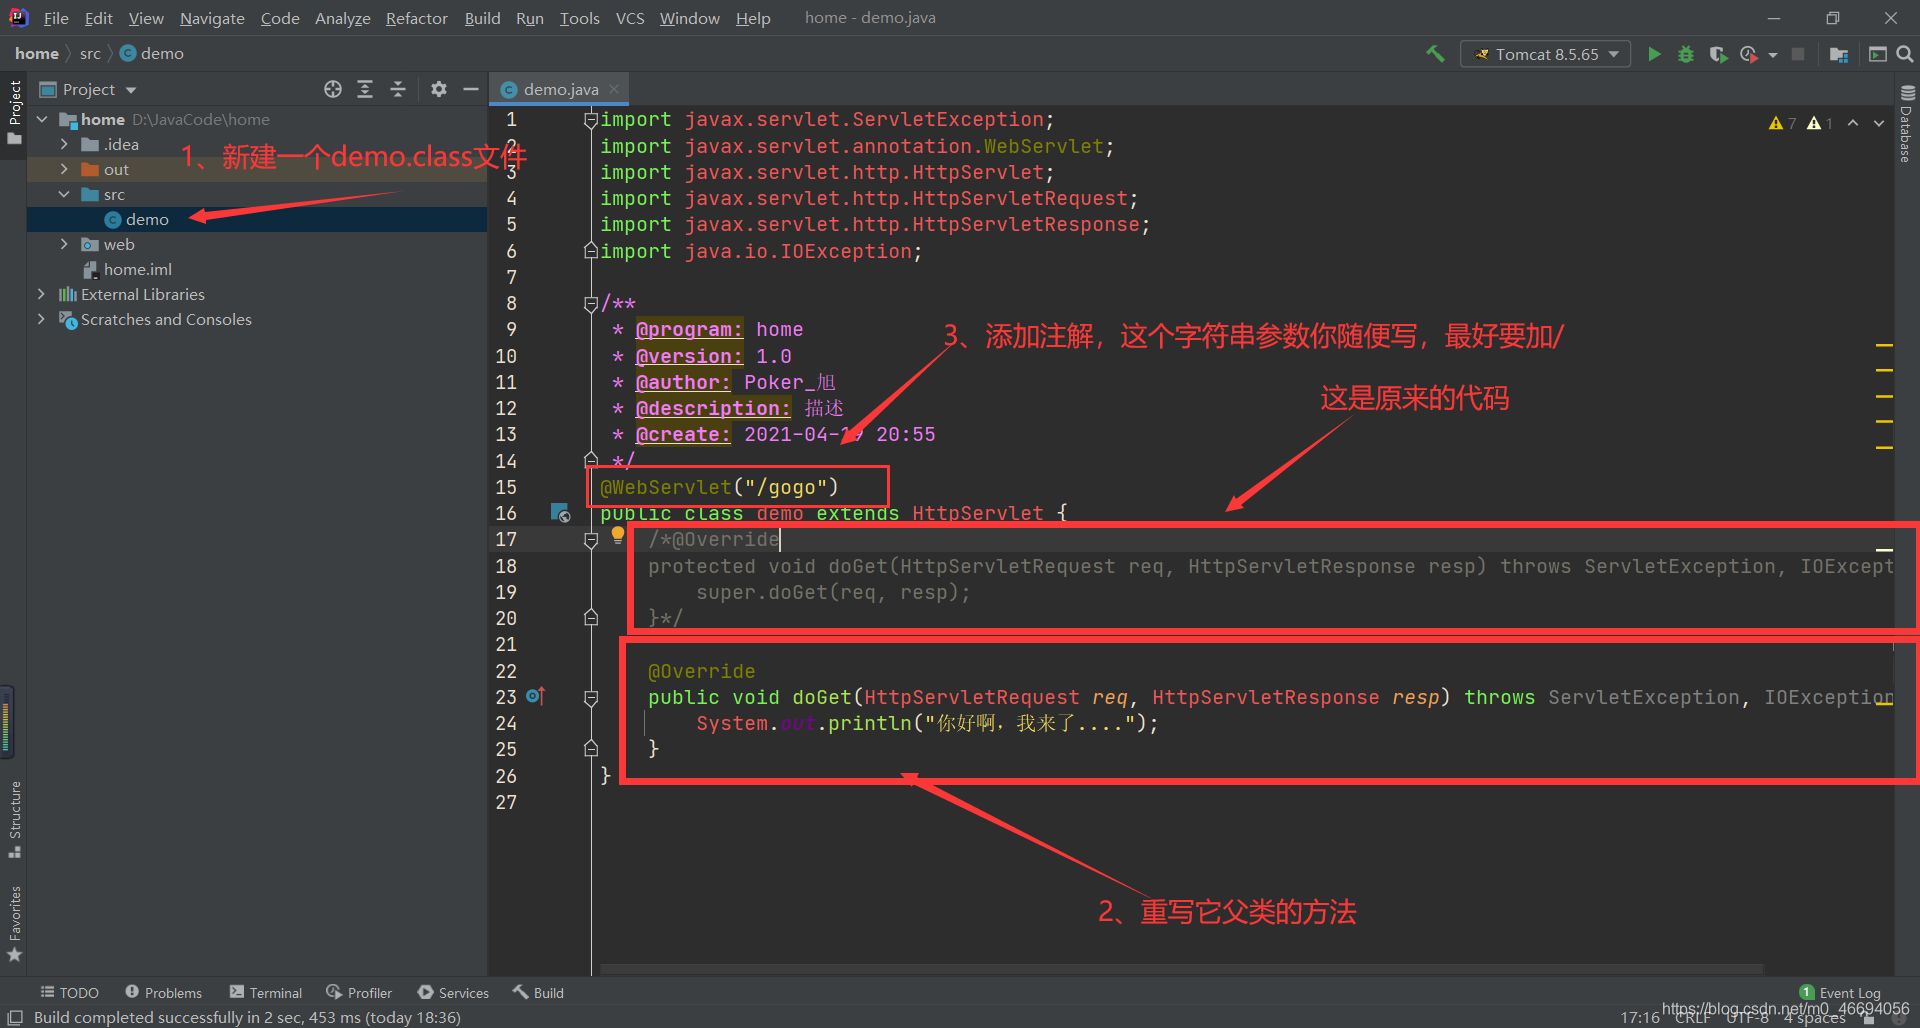Open the Refactor menu
1920x1028 pixels.
[x=416, y=18]
